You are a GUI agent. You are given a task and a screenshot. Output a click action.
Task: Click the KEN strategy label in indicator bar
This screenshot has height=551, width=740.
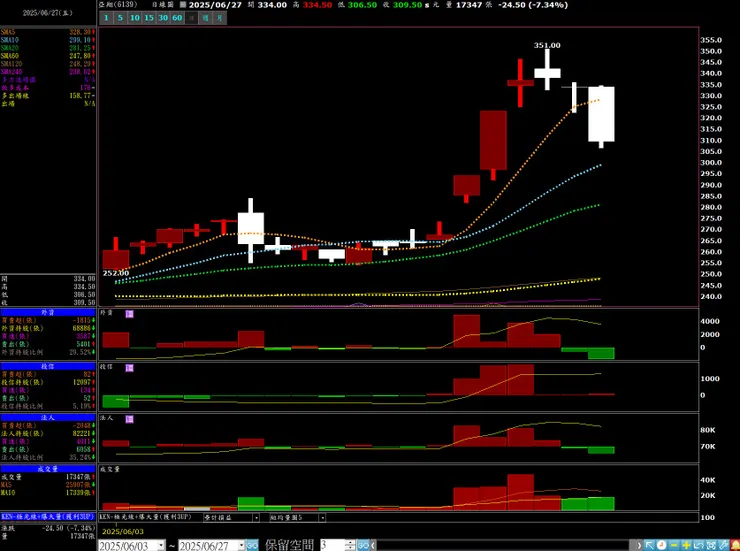146,517
